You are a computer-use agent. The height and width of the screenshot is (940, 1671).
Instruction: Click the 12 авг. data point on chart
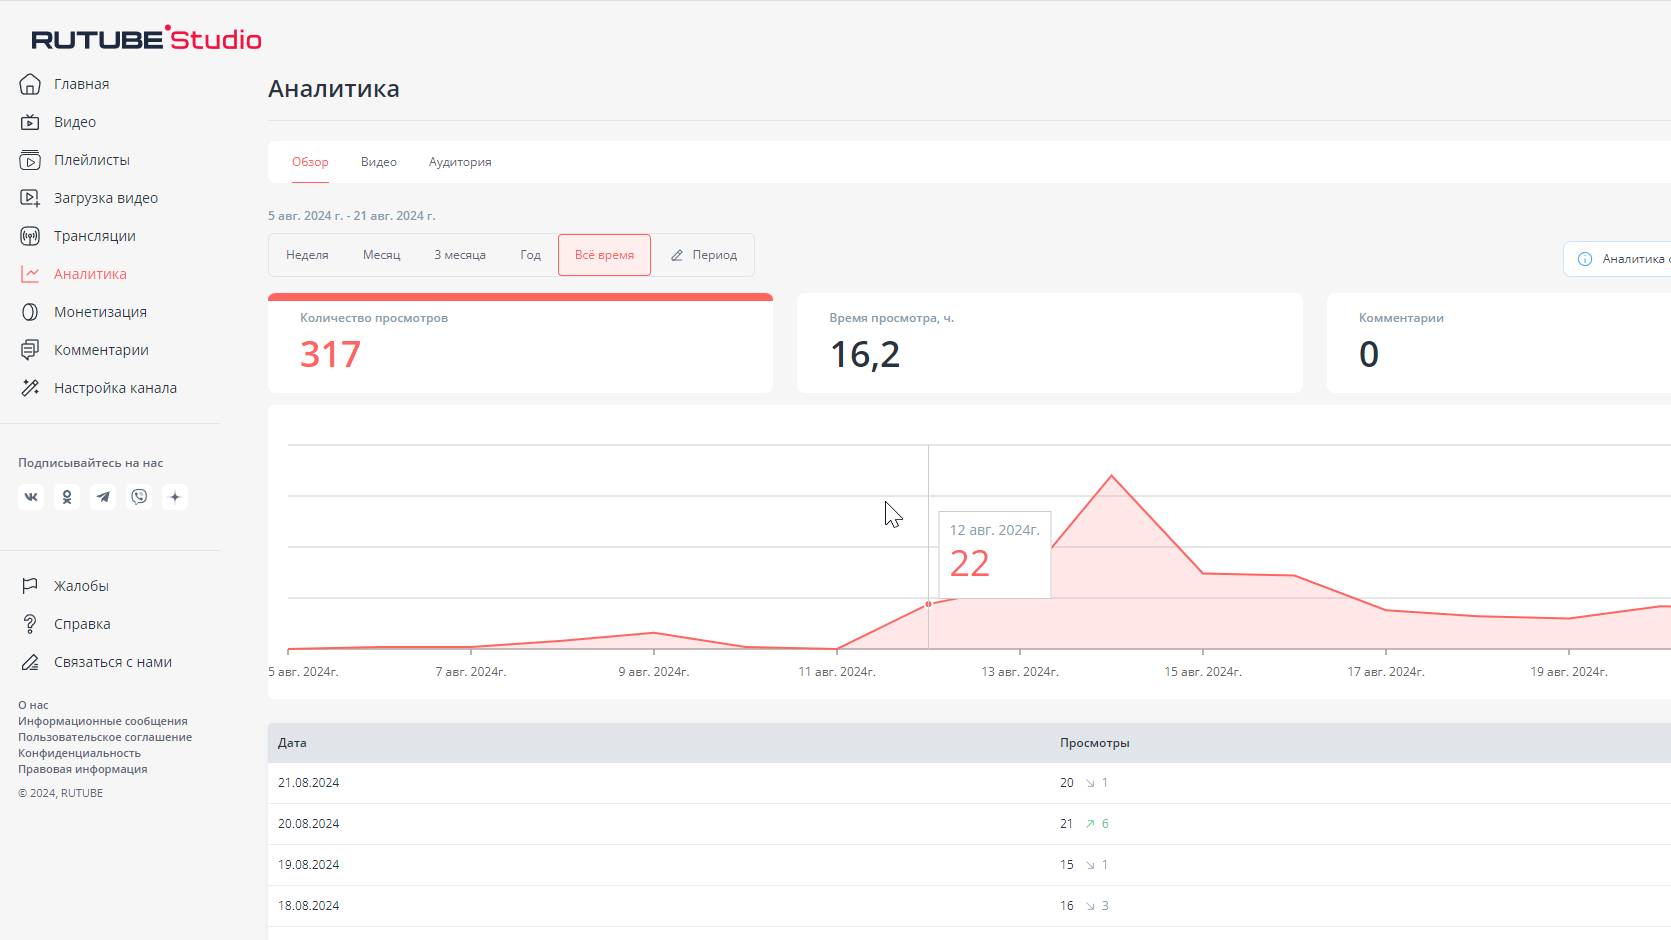(x=928, y=604)
